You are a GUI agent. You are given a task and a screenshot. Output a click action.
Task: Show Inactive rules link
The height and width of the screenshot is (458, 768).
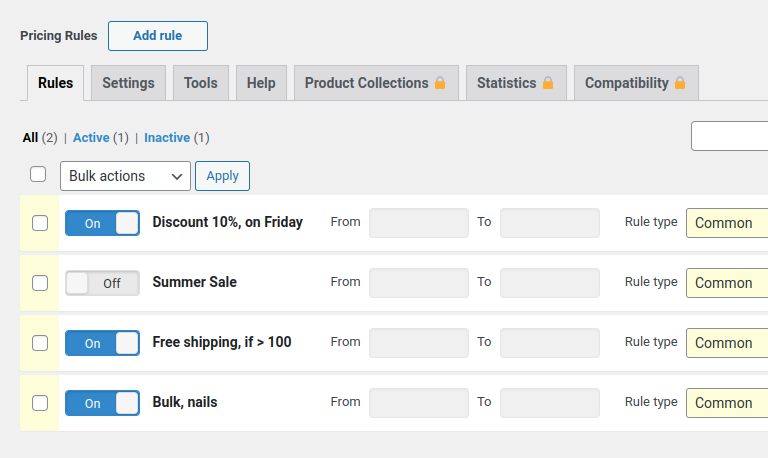coord(167,138)
